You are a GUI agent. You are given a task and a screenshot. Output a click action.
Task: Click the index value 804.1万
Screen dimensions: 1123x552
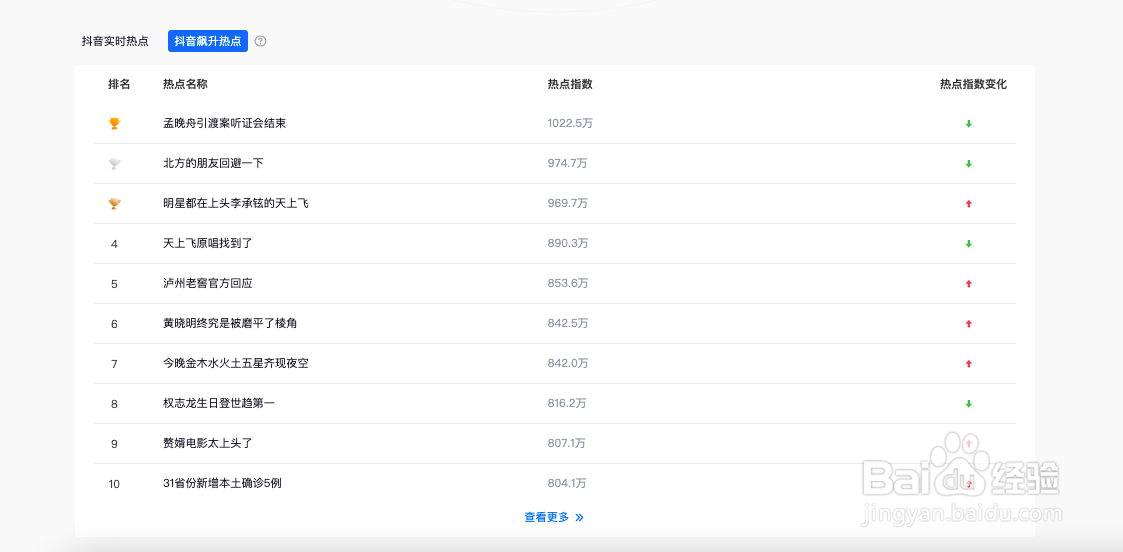click(x=567, y=484)
